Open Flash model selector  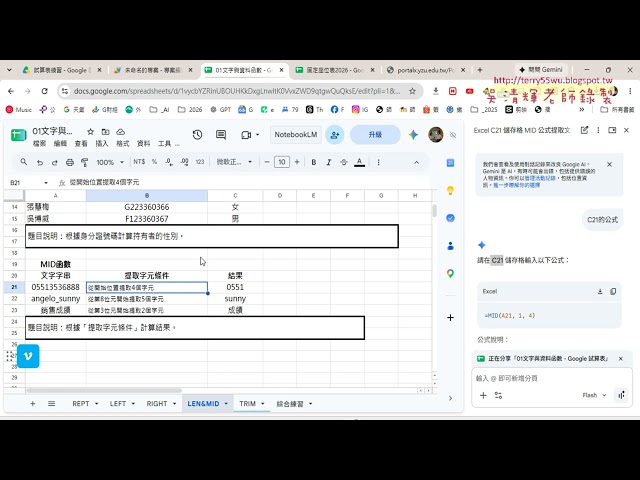coord(594,395)
